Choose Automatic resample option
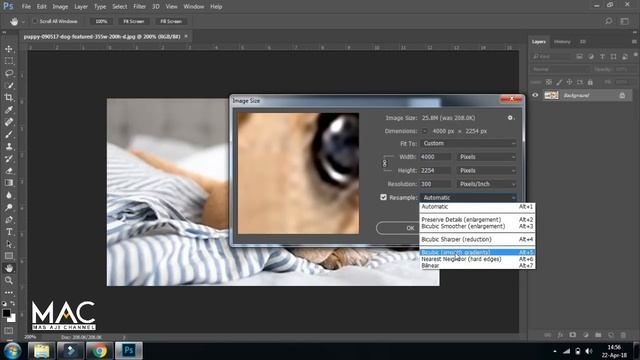This screenshot has height=360, width=640. pos(477,207)
